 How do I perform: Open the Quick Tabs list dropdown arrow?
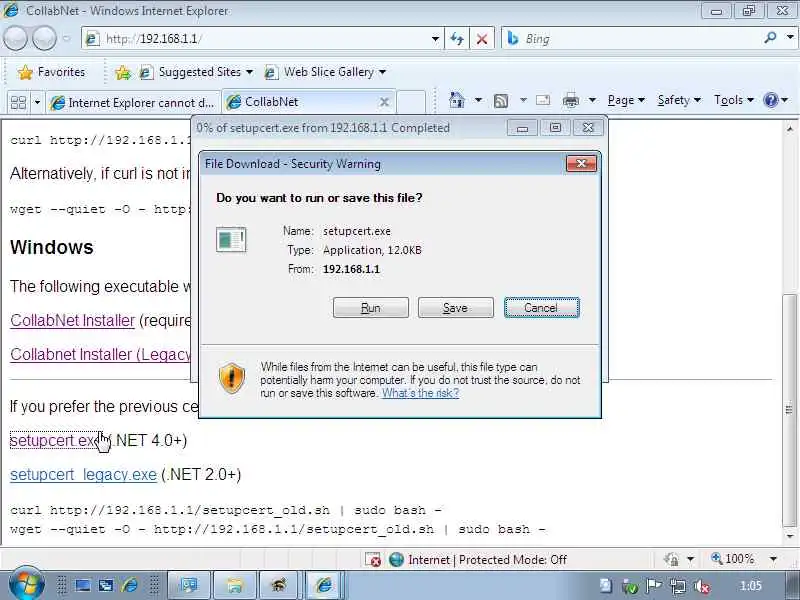[37, 103]
